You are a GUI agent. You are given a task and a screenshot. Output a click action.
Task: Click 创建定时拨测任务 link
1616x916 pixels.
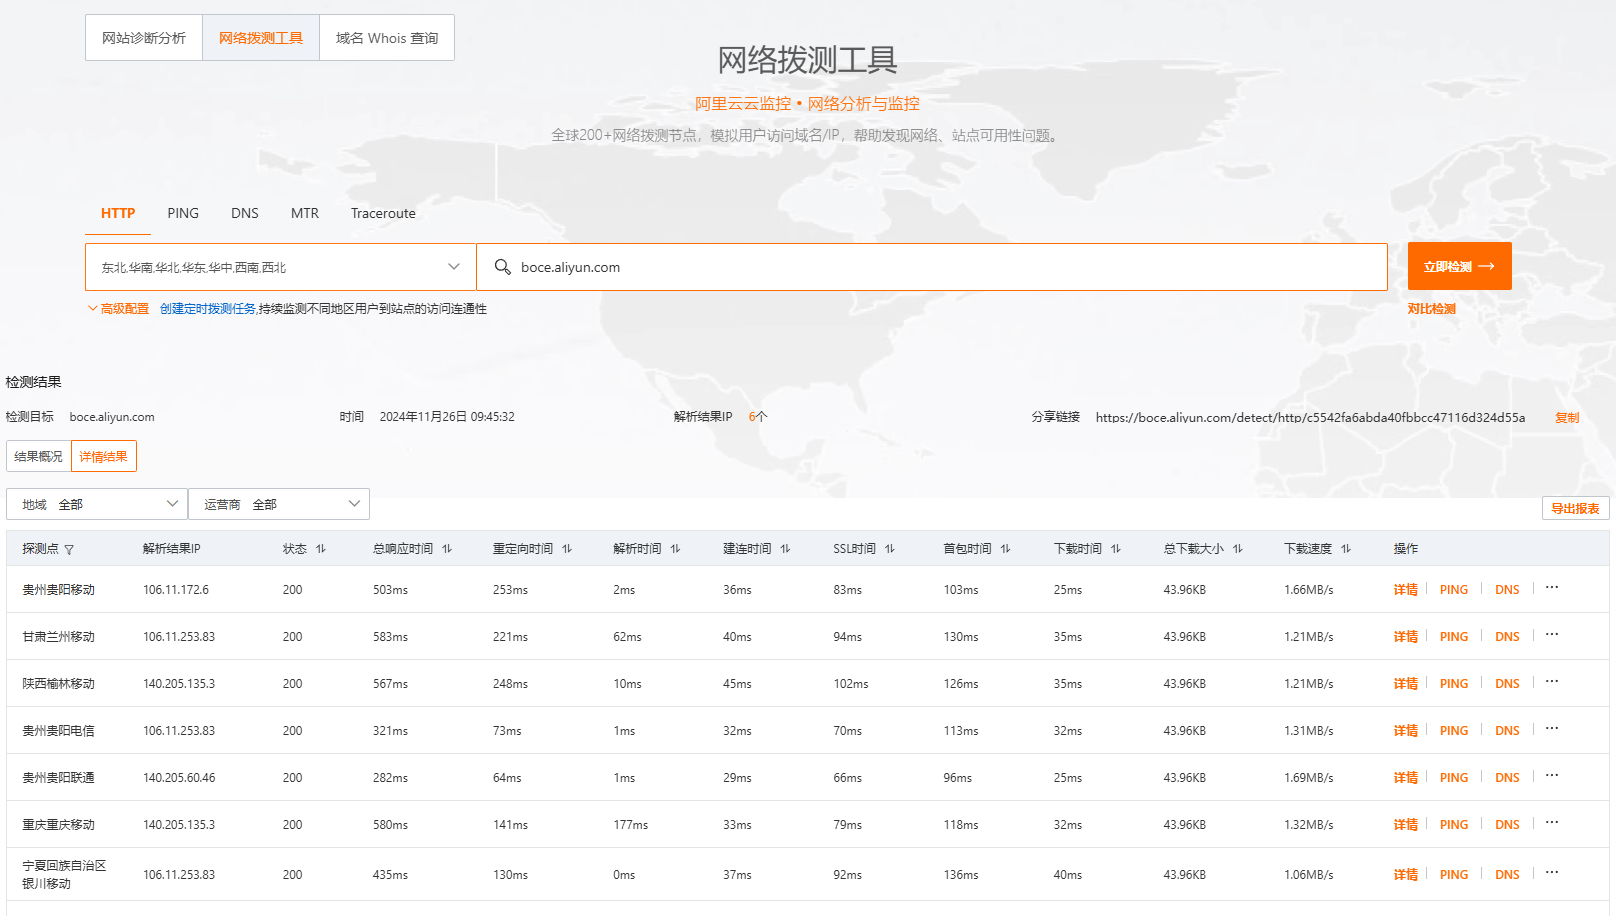pyautogui.click(x=208, y=309)
